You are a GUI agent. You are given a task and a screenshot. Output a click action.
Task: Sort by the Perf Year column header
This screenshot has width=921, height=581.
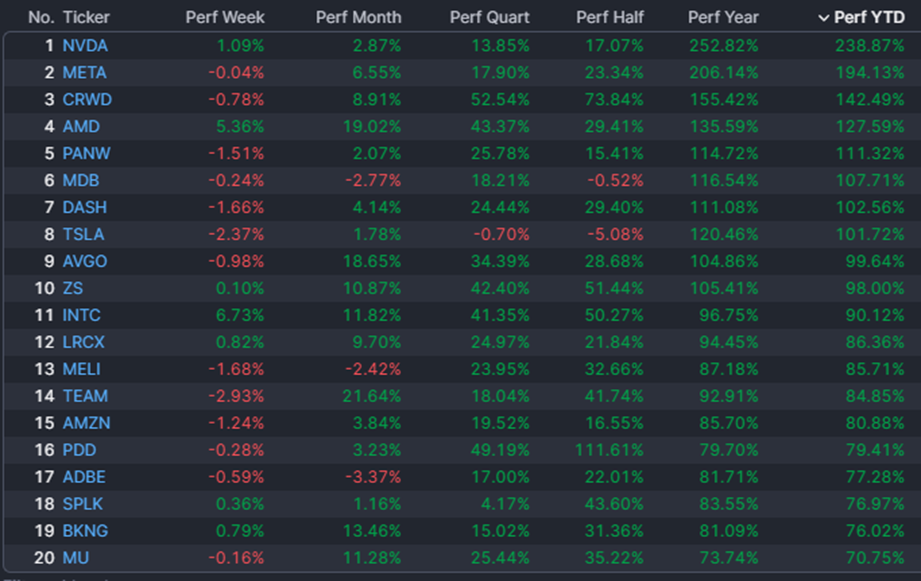723,18
